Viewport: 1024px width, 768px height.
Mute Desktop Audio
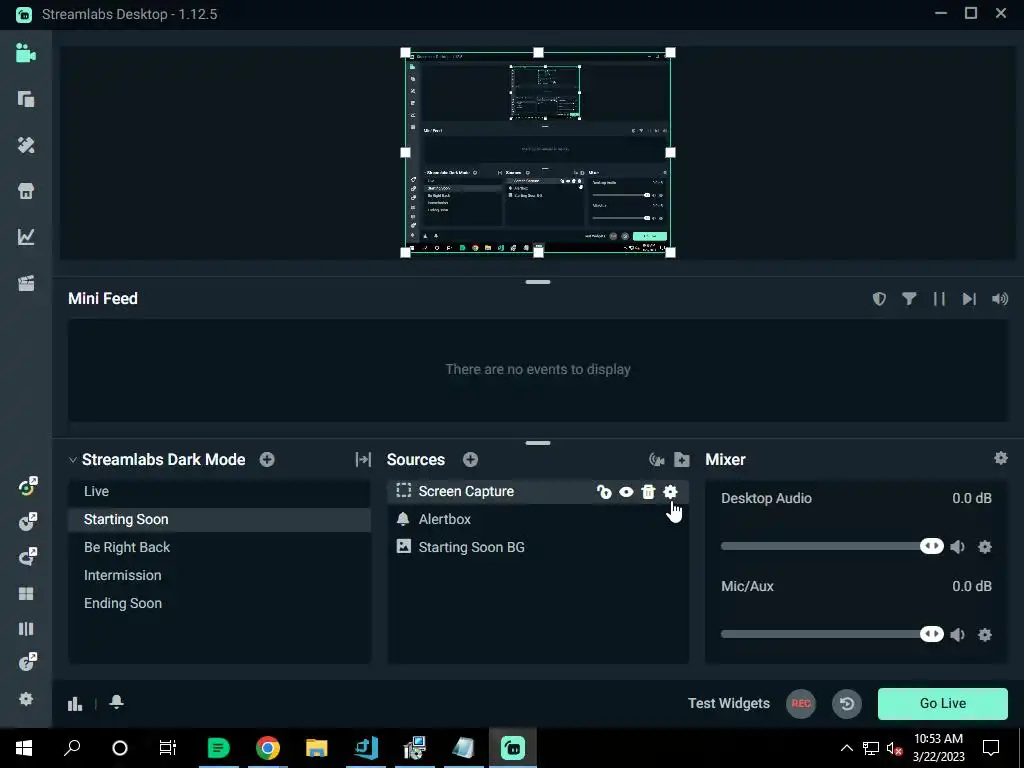pyautogui.click(x=957, y=547)
